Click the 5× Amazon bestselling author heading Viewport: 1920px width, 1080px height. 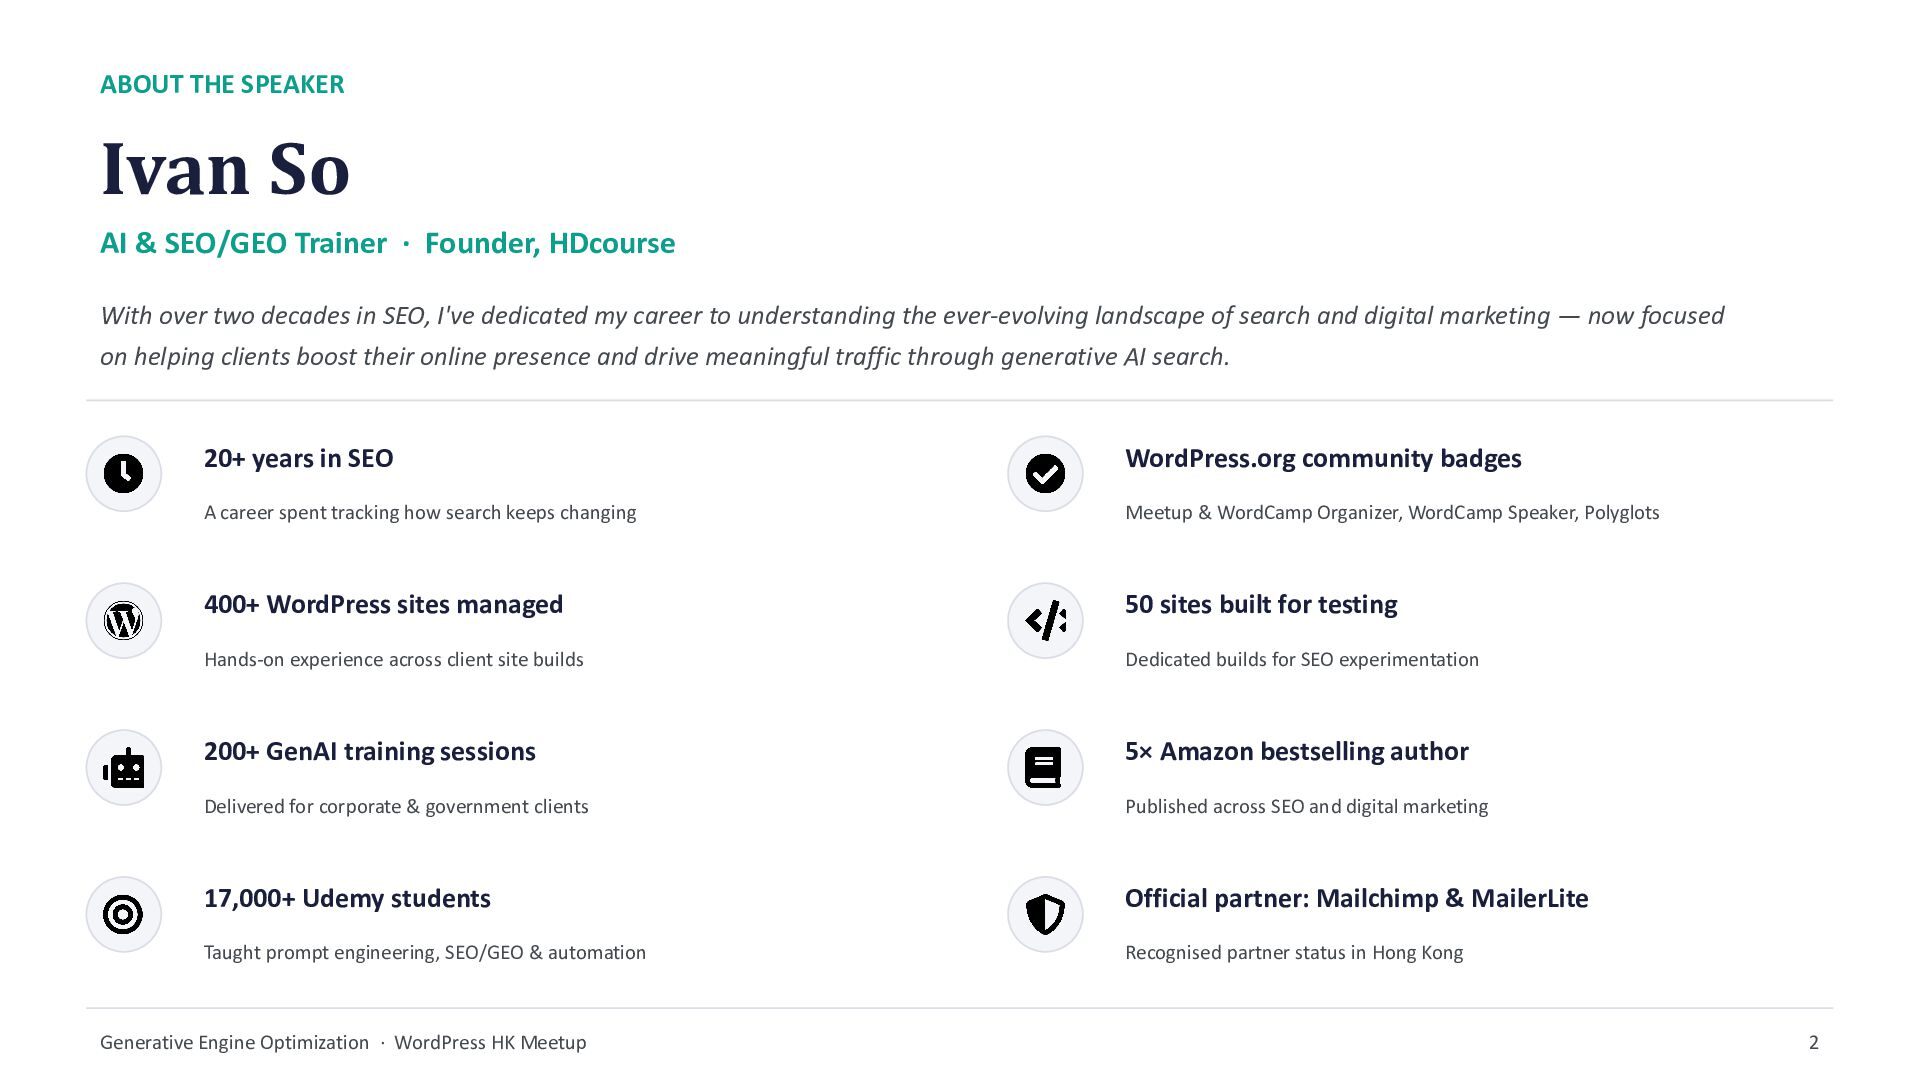coord(1296,751)
